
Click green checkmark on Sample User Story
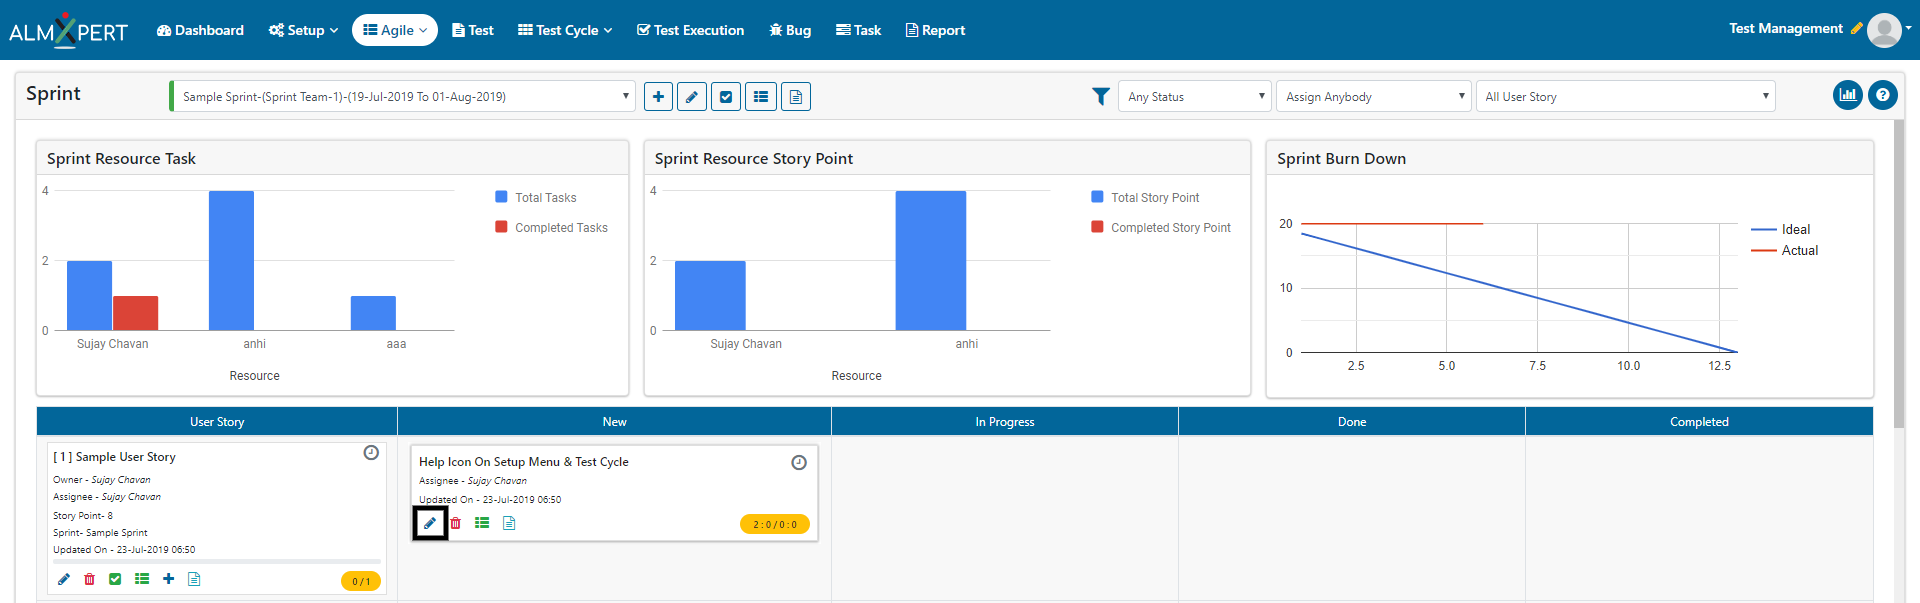[115, 579]
